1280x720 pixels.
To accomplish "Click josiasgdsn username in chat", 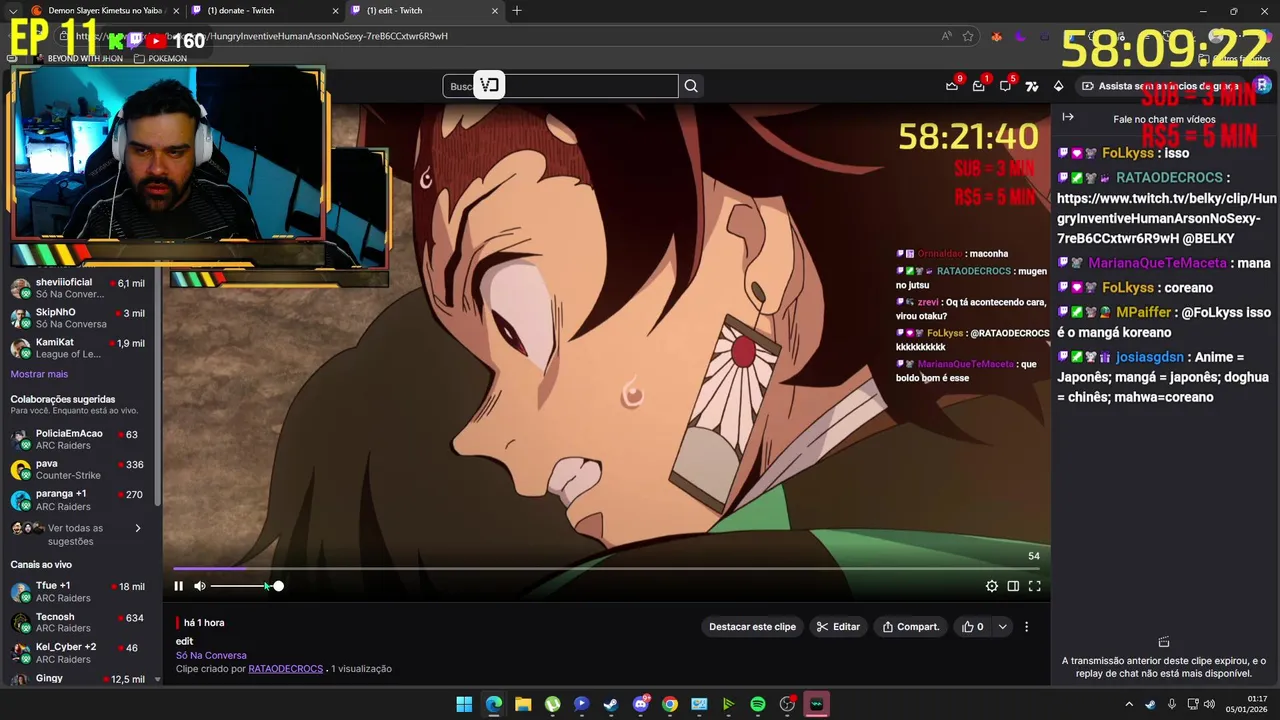I will (x=1150, y=357).
